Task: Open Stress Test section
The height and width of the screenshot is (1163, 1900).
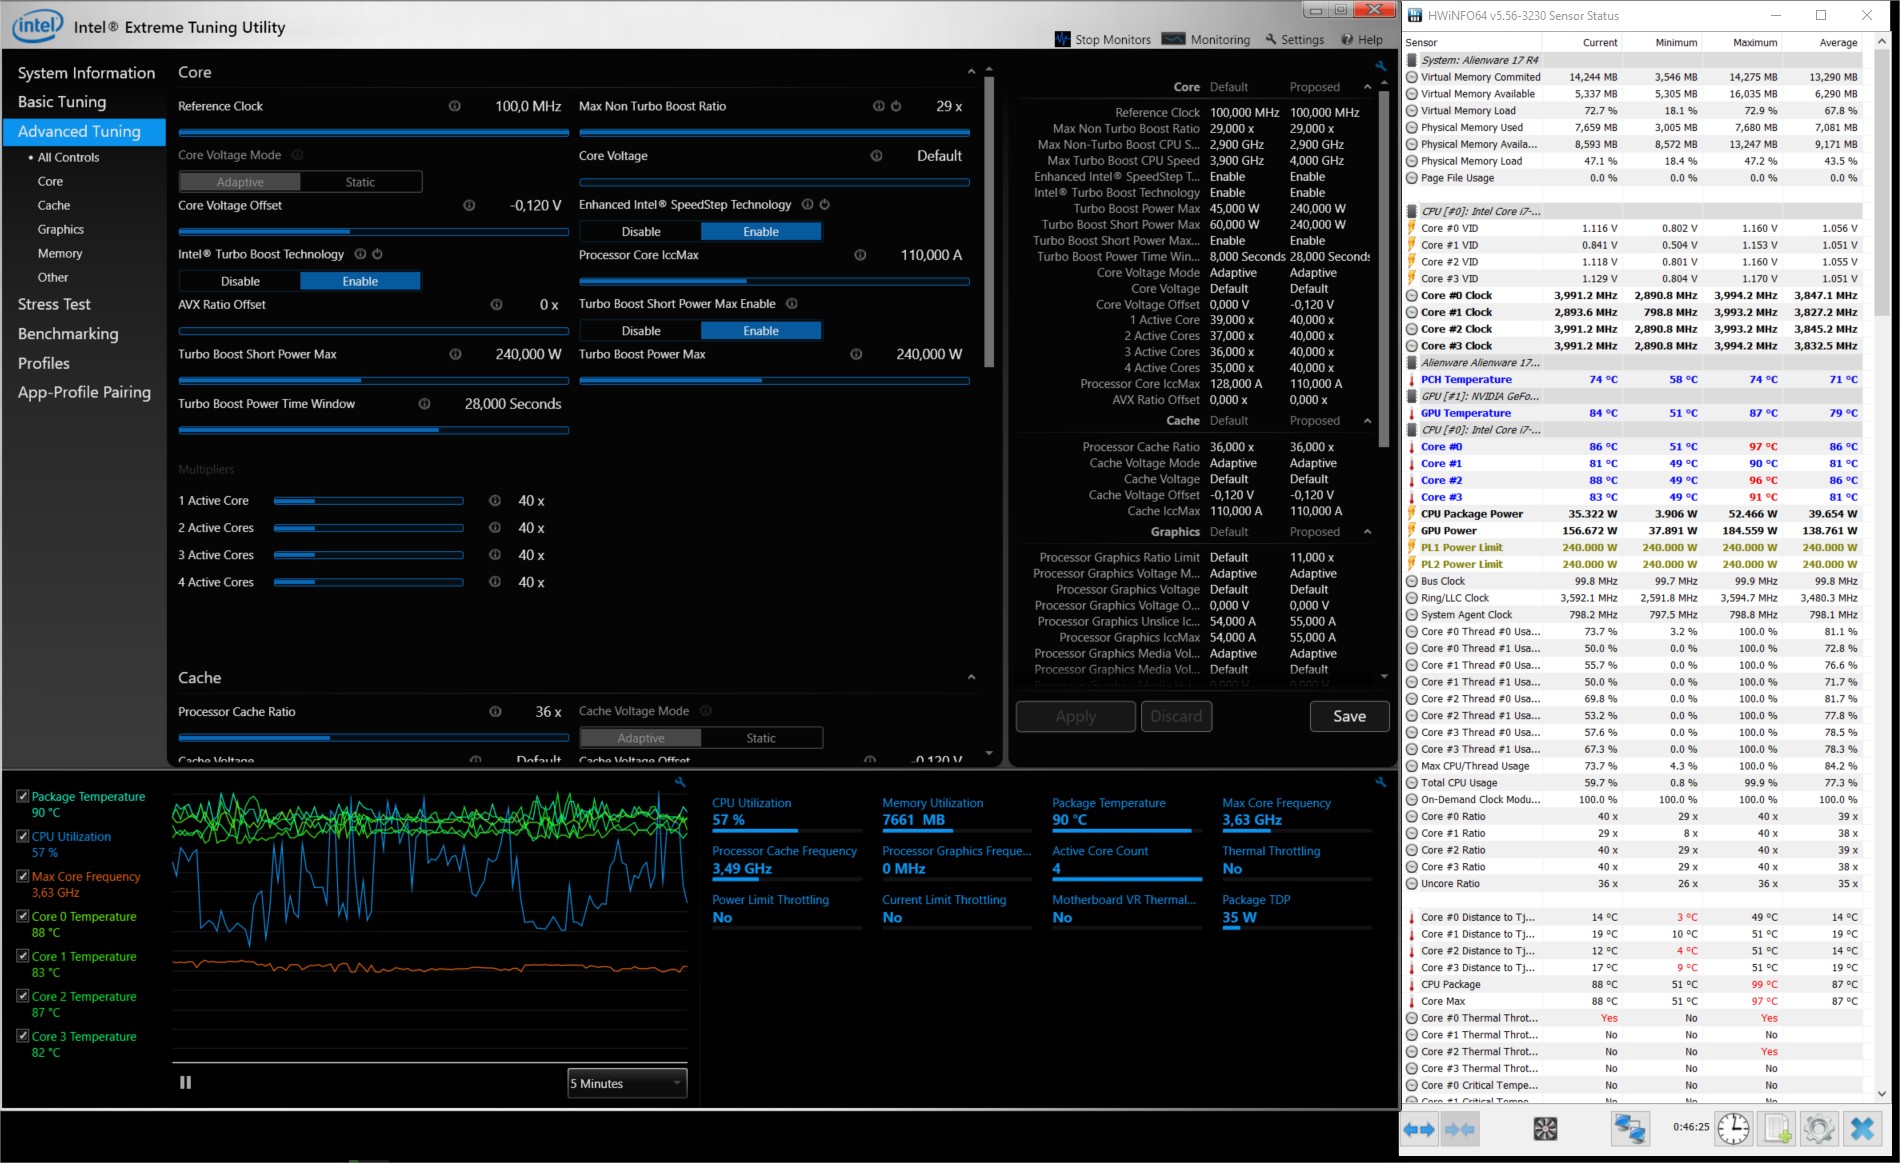Action: tap(54, 304)
